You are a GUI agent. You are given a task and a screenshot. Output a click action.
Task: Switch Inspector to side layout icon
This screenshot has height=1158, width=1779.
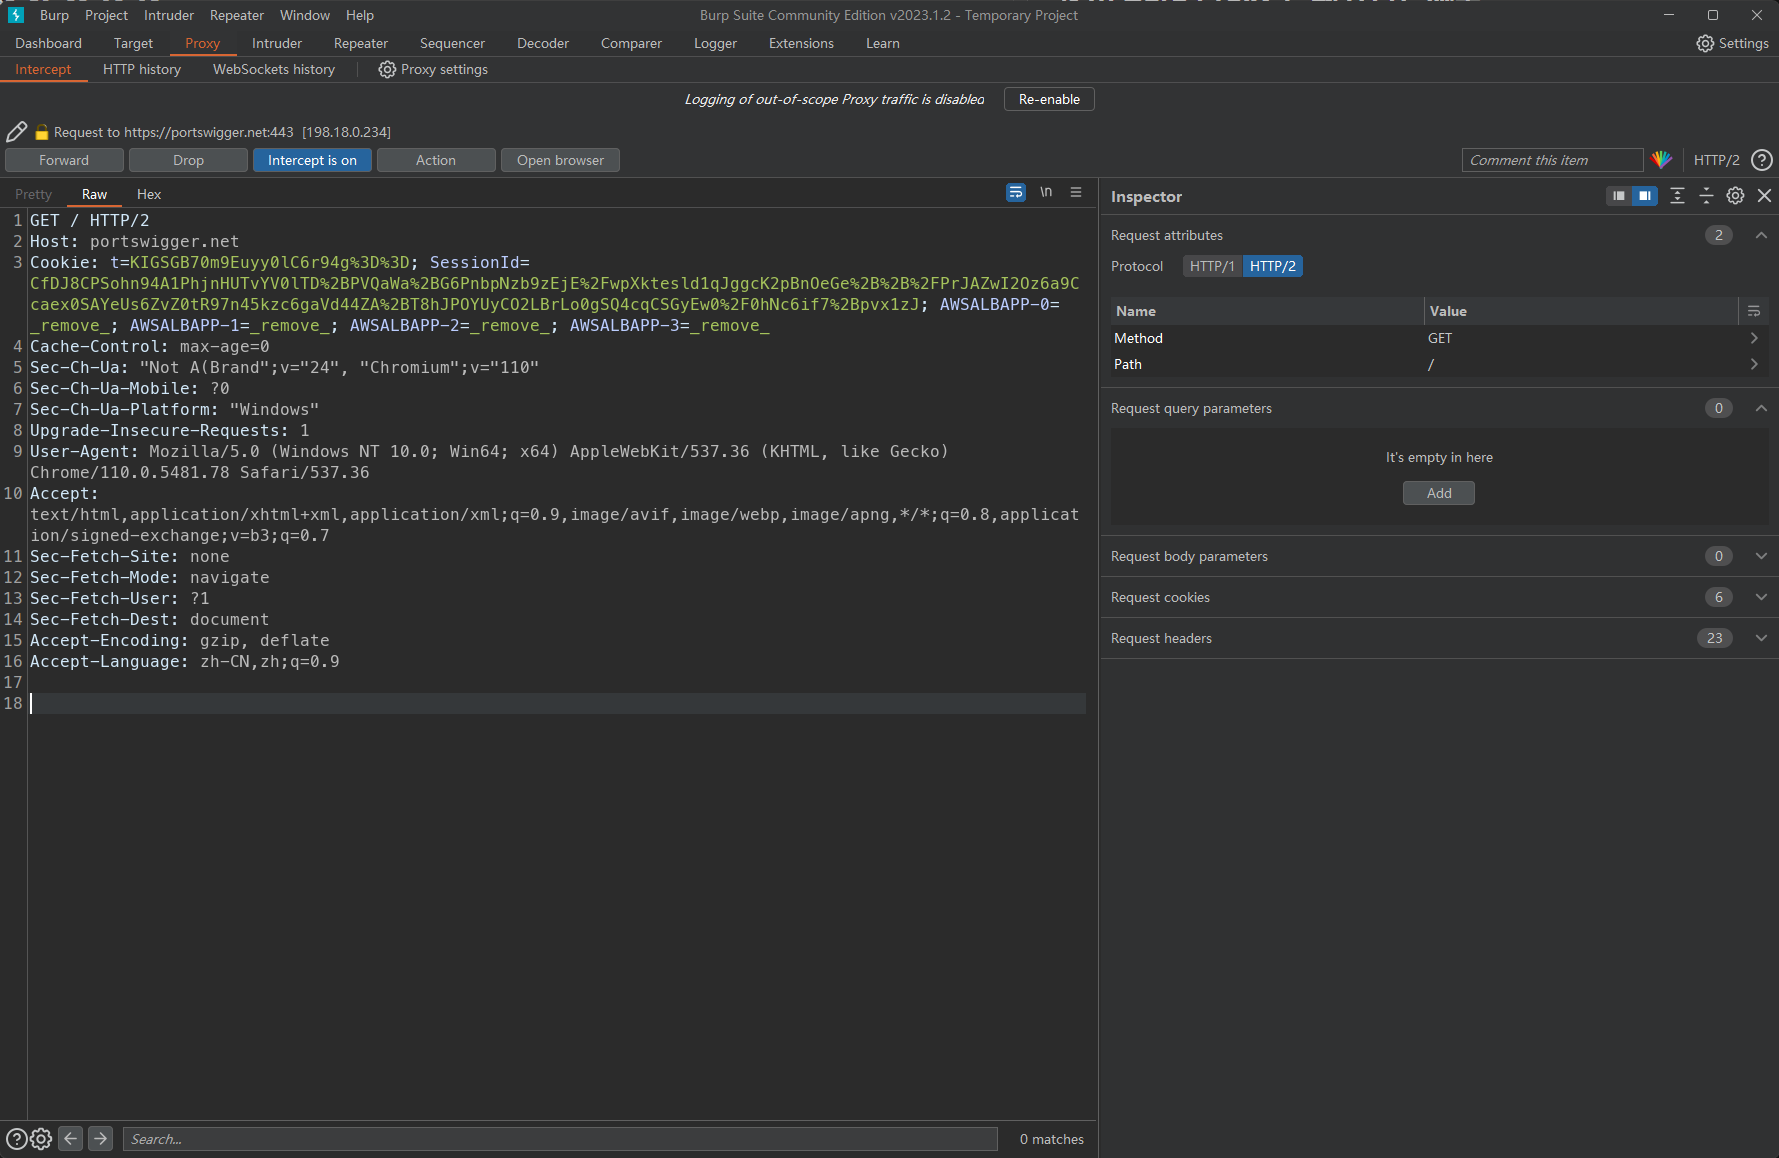tap(1644, 196)
